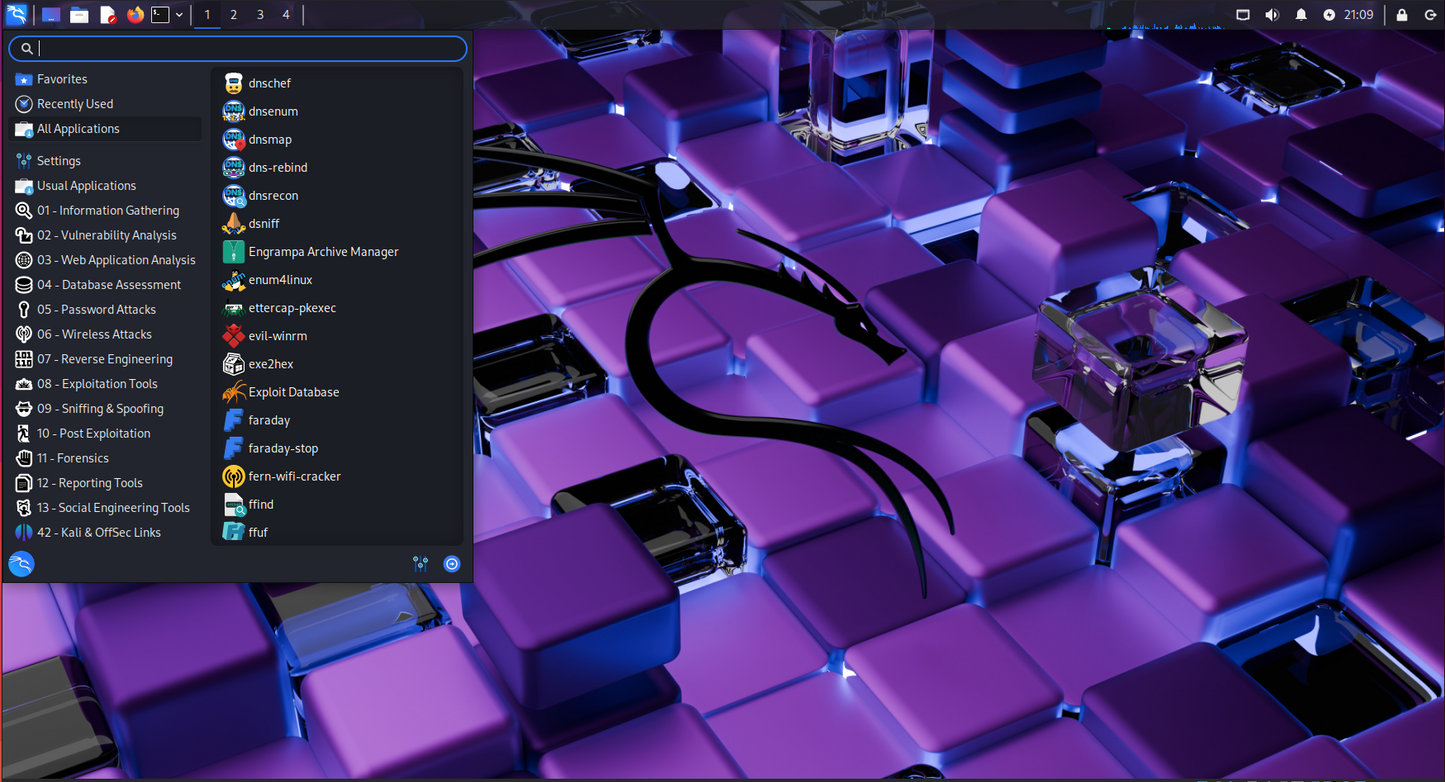Open the notifications bell icon
1445x782 pixels.
coord(1301,15)
